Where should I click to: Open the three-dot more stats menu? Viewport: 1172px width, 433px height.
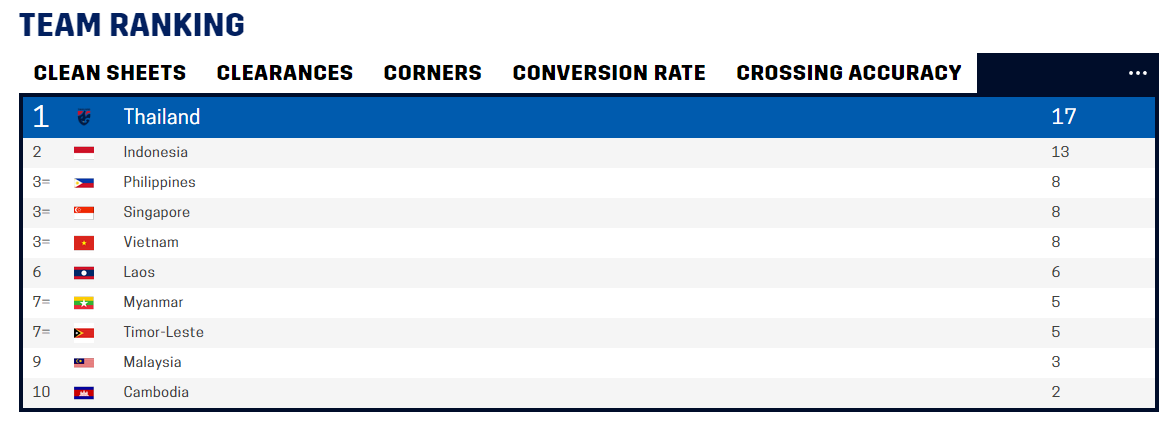[1137, 73]
